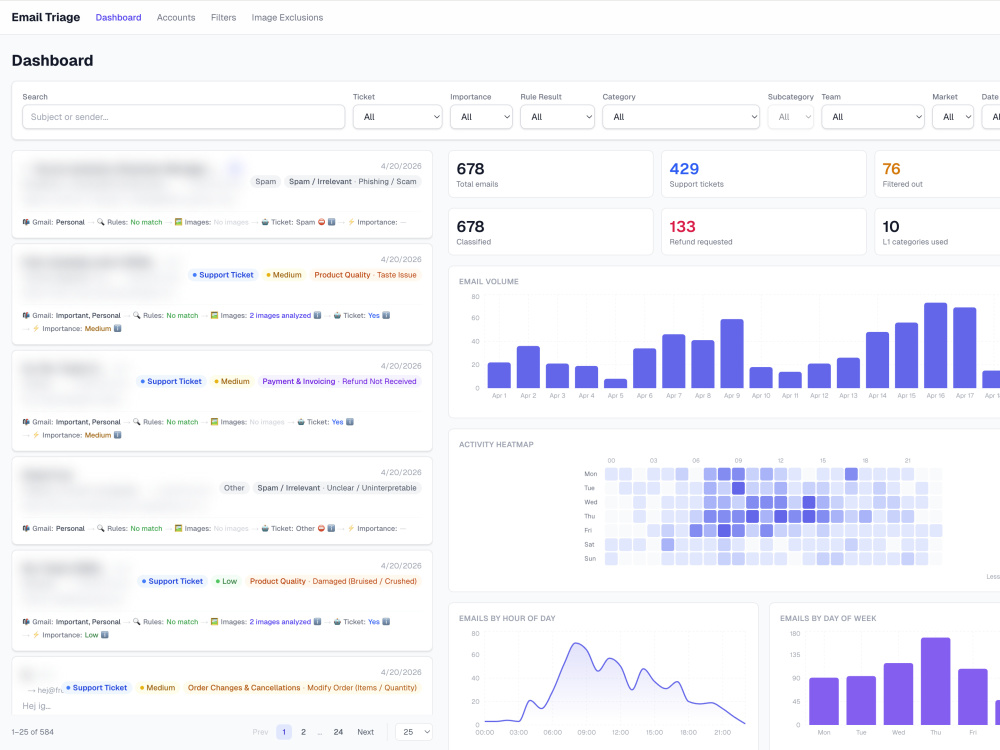The width and height of the screenshot is (1000, 750).
Task: Open the Subcategory dropdown
Action: point(791,117)
